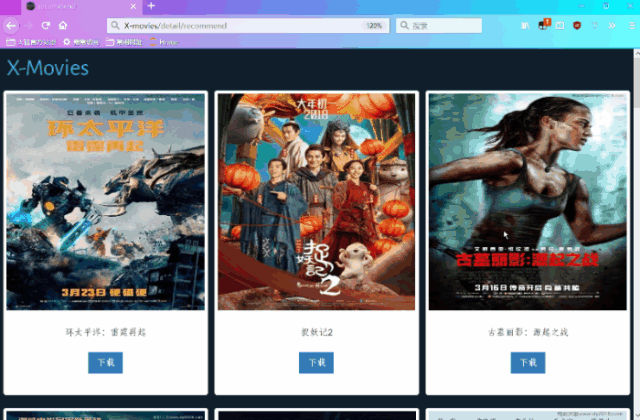640x420 pixels.
Task: Select the recommend browser tab
Action: (x=81, y=7)
